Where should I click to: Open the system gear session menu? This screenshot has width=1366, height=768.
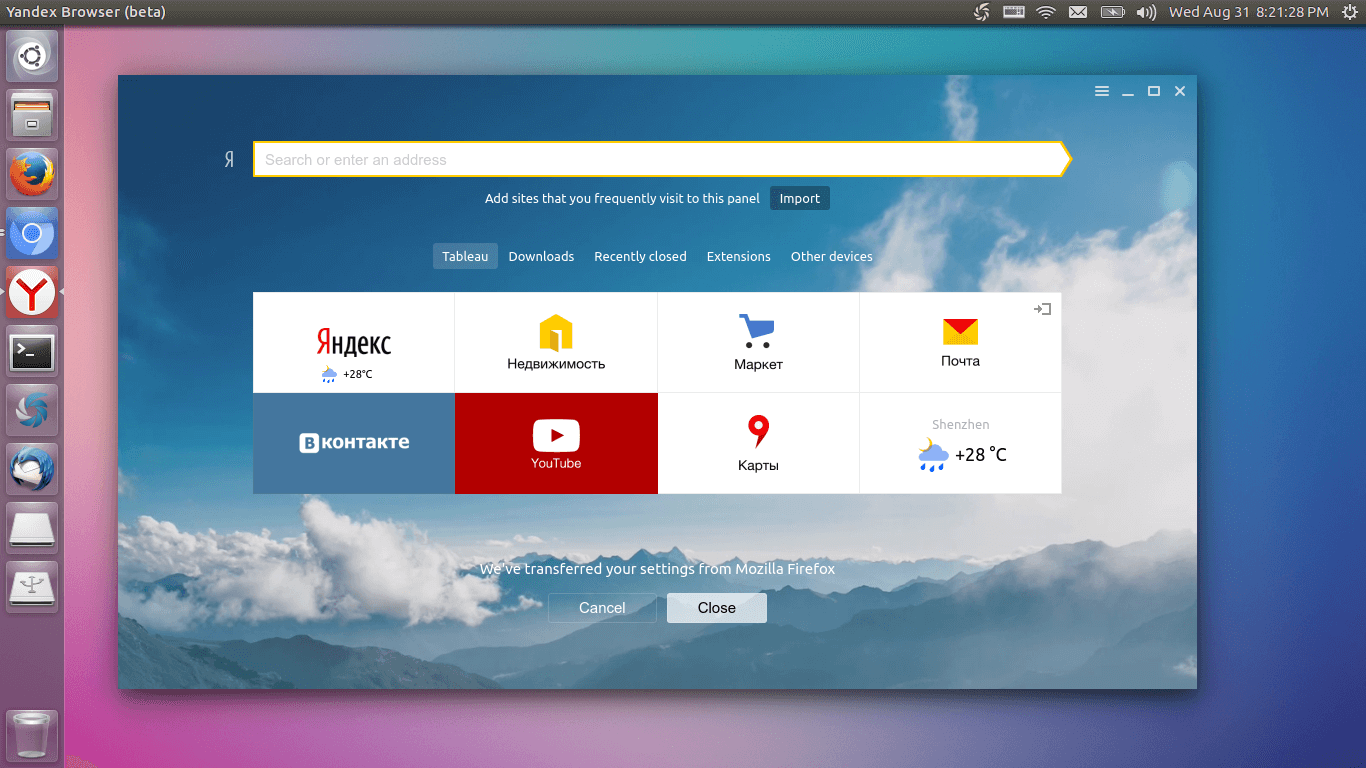[x=1349, y=12]
